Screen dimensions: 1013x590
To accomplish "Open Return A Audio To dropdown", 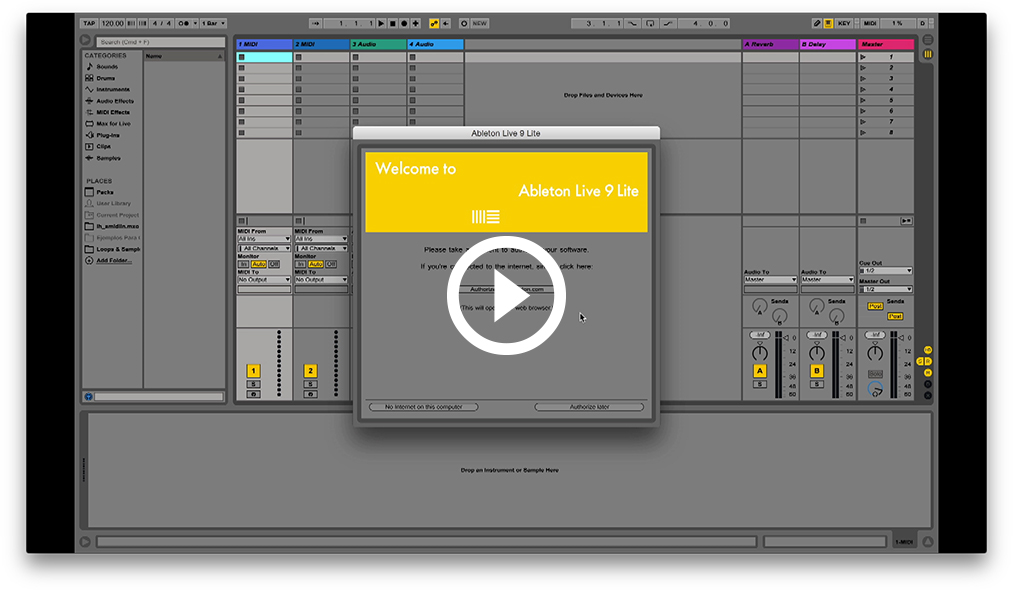I will tap(771, 280).
